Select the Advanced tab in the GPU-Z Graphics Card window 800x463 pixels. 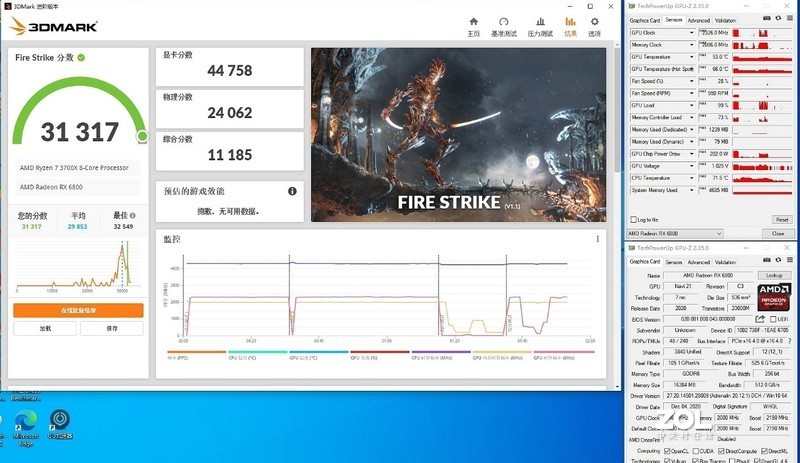(x=698, y=262)
